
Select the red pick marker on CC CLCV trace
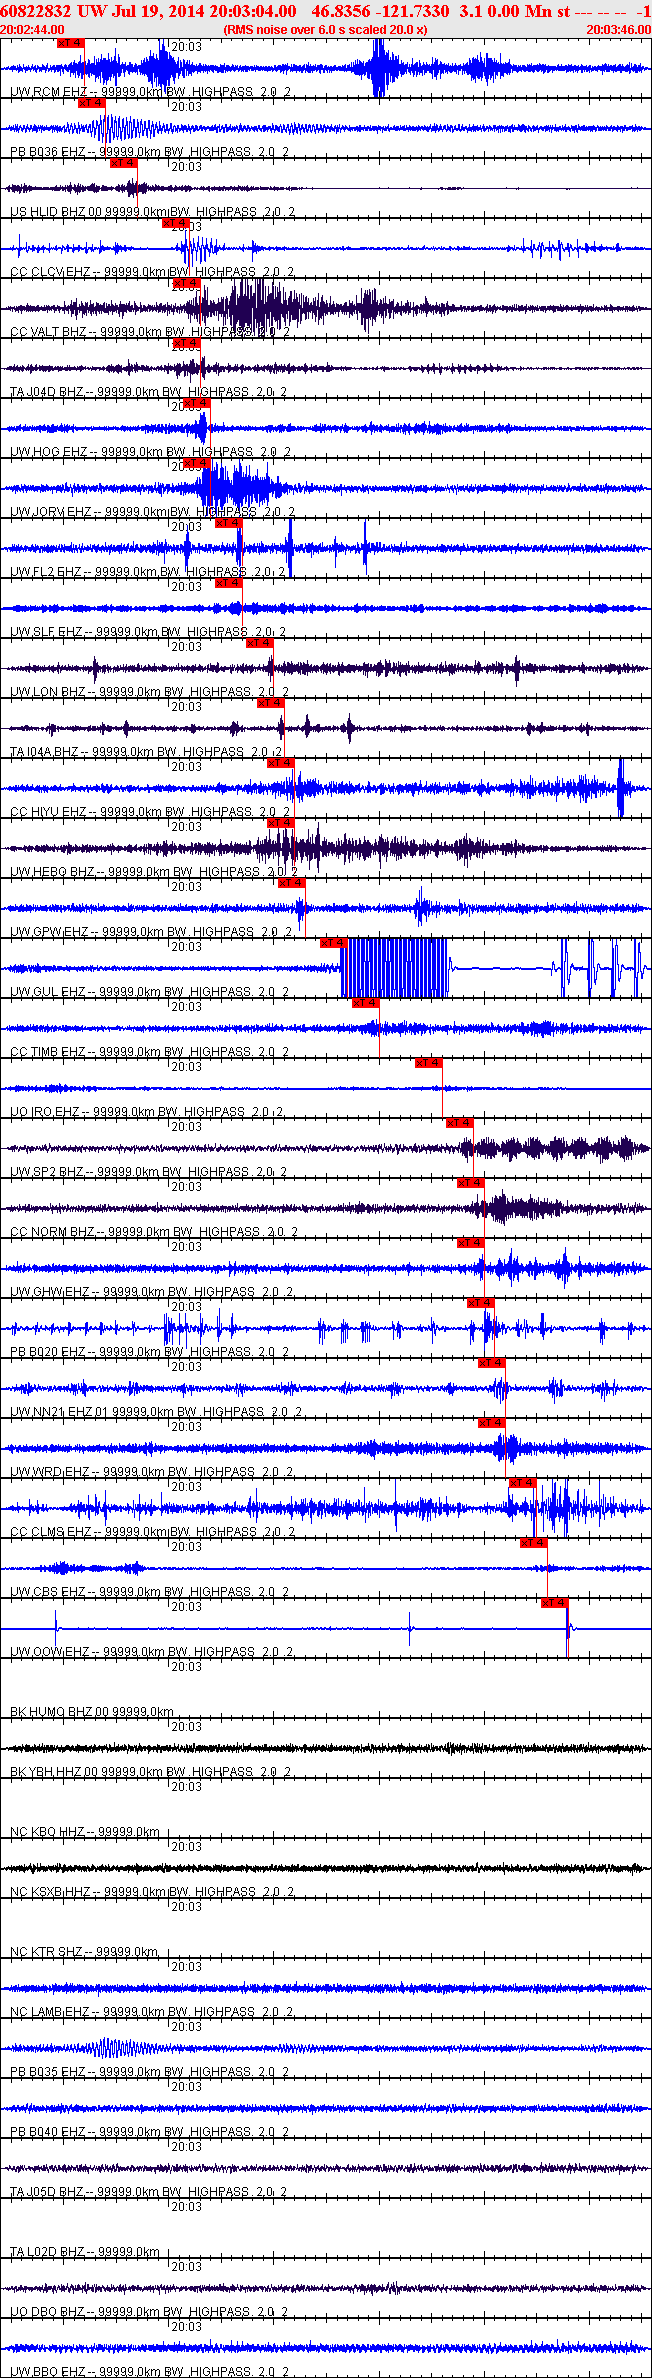click(175, 223)
